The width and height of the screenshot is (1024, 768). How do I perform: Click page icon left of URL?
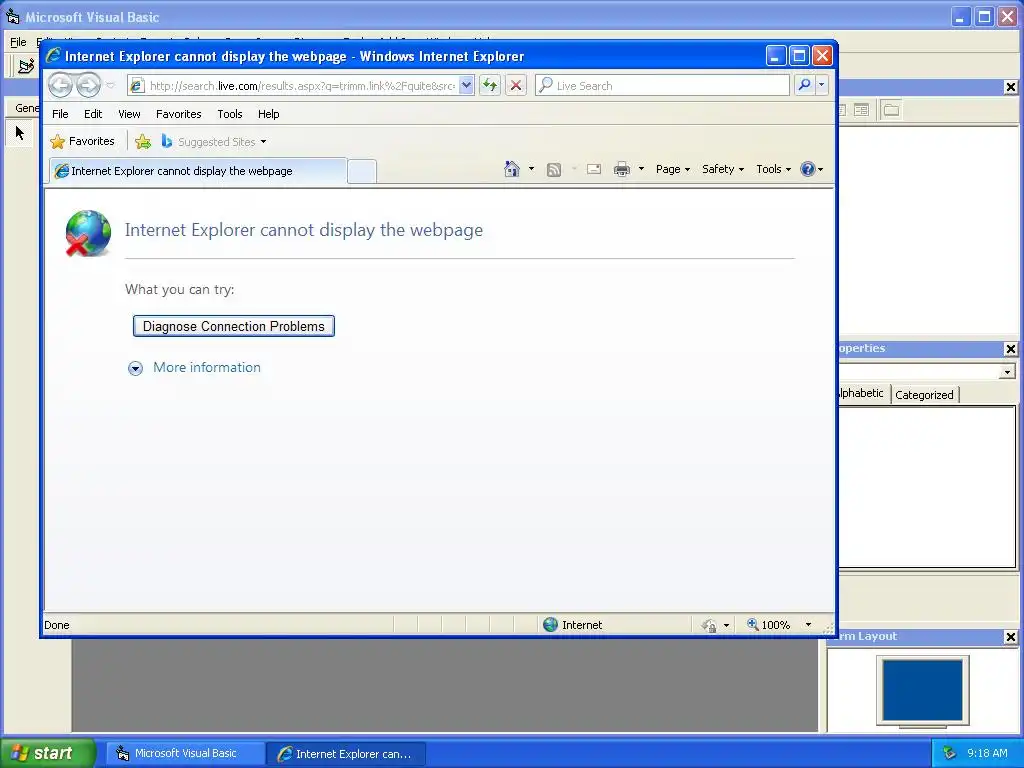pyautogui.click(x=136, y=86)
